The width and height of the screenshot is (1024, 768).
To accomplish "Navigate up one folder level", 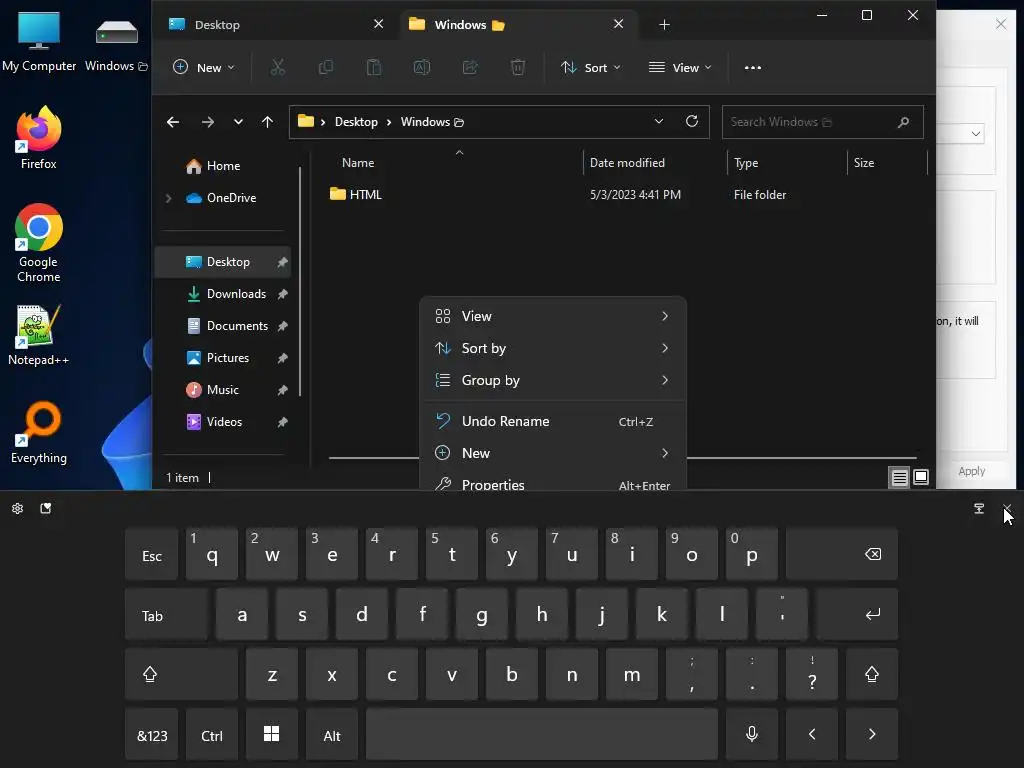I will point(267,122).
